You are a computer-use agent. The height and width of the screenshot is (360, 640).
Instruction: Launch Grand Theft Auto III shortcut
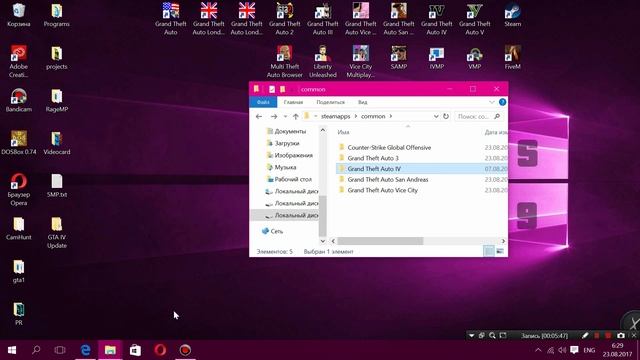(x=322, y=19)
